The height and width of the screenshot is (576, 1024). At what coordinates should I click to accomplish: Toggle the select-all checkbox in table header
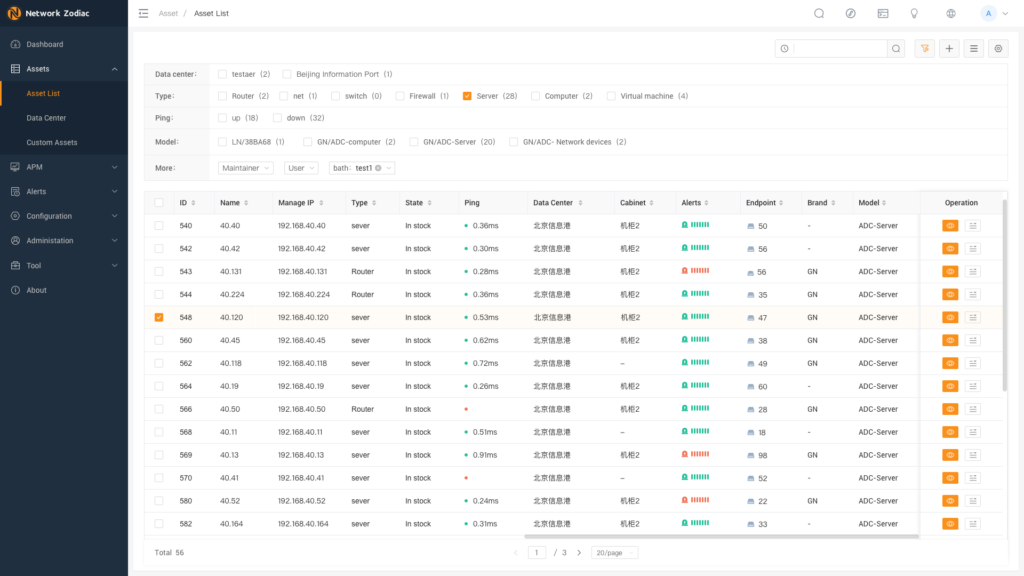click(159, 202)
